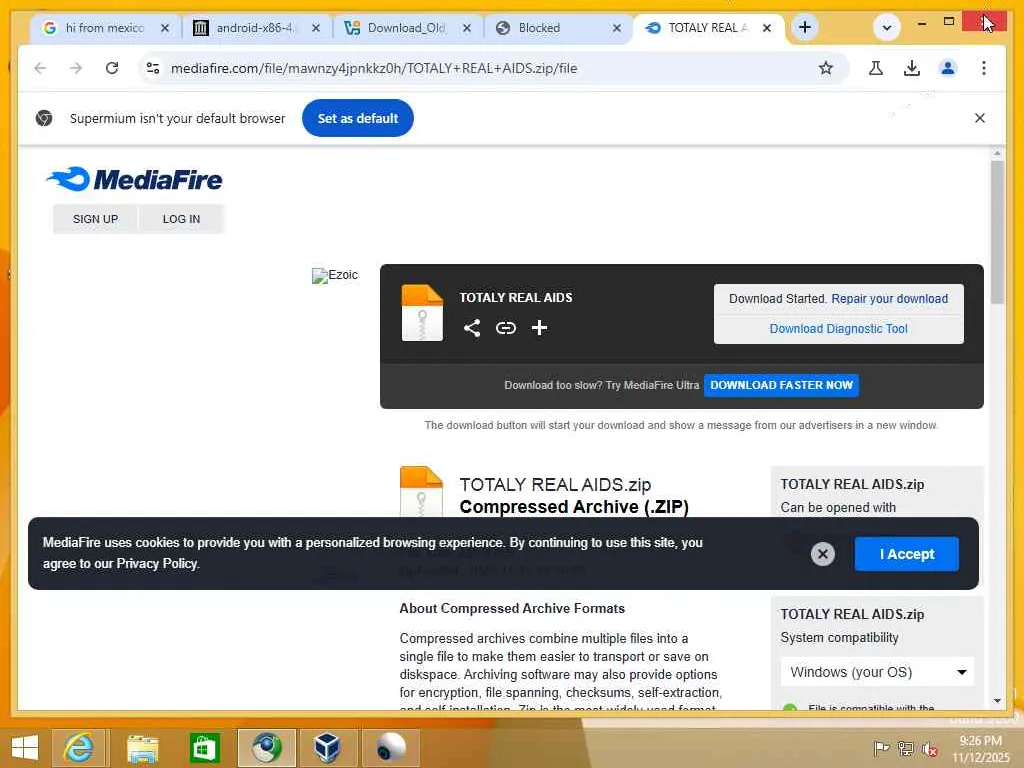Viewport: 1024px width, 768px height.
Task: Click the browser forward arrow
Action: 76,68
